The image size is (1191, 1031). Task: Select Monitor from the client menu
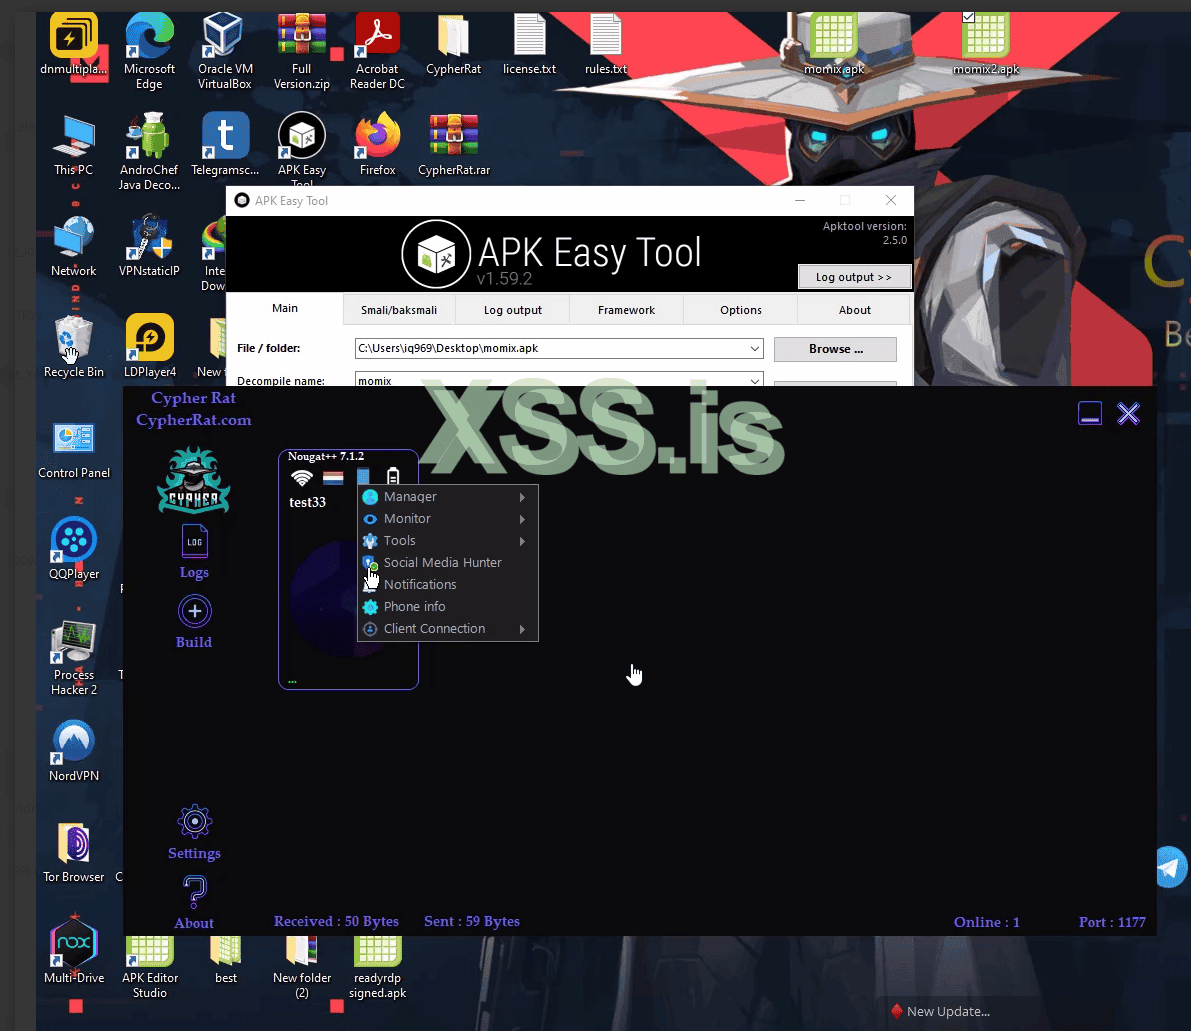tap(407, 518)
